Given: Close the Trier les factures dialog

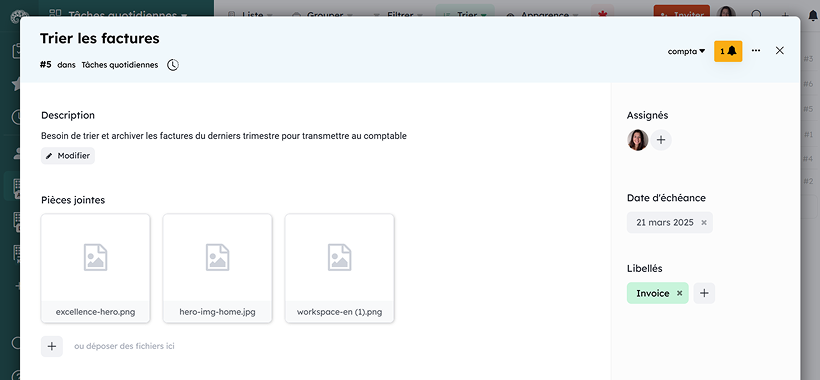Looking at the screenshot, I should [780, 51].
